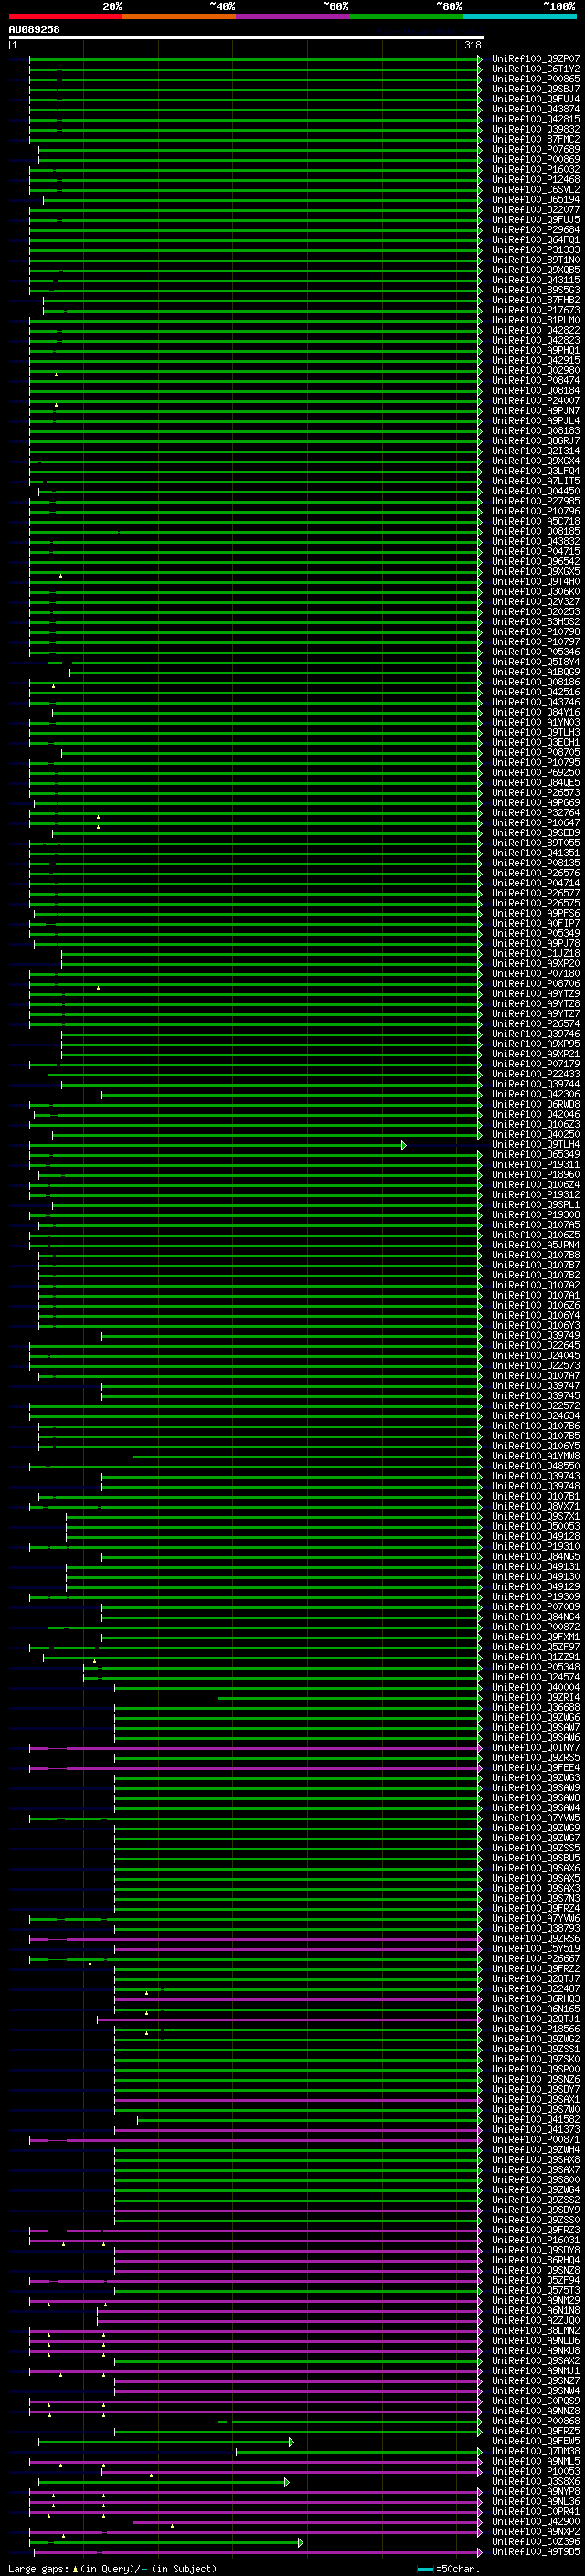This screenshot has width=585, height=2576.
Task: Click the UniRef100_A2ZJQ0 label
Action: [535, 2322]
